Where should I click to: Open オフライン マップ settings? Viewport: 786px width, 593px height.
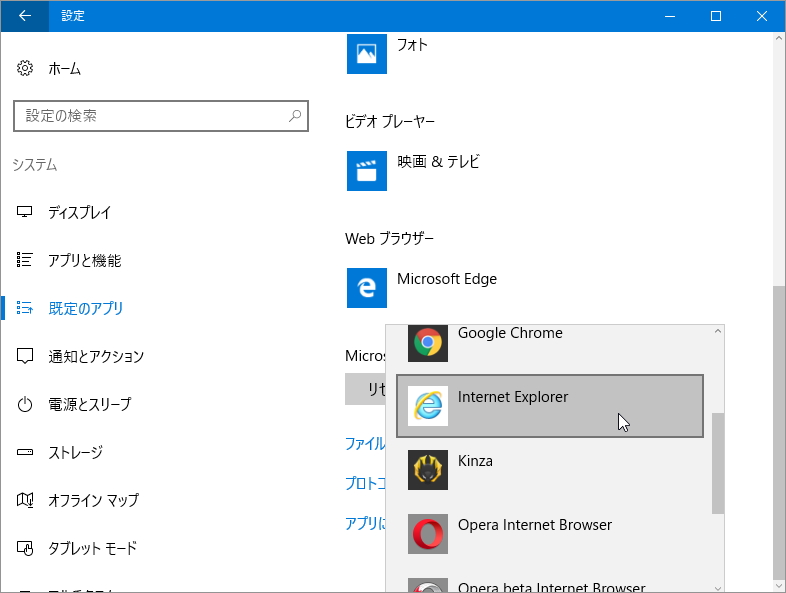click(94, 500)
